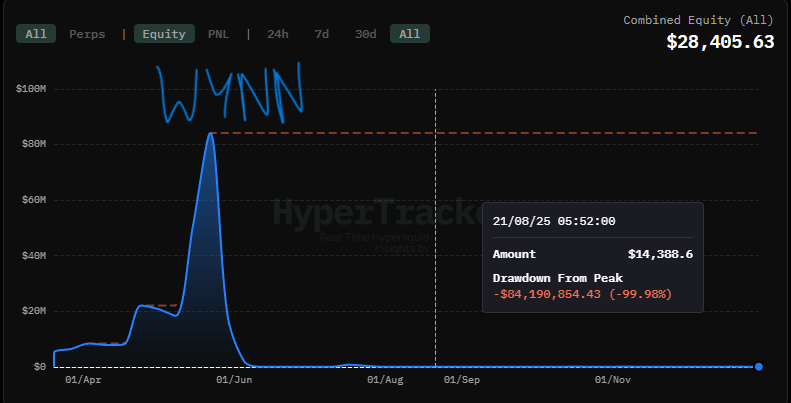Image resolution: width=791 pixels, height=403 pixels.
Task: Click the Combined Equity (All) label
Action: 698,20
